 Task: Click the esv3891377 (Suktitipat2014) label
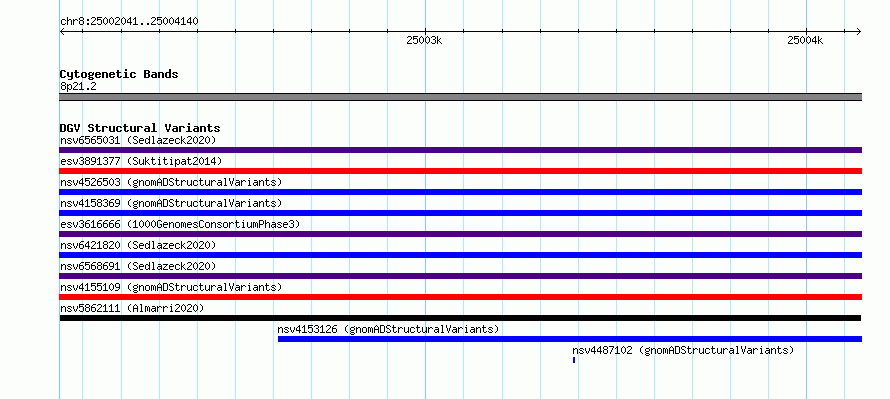pos(141,161)
